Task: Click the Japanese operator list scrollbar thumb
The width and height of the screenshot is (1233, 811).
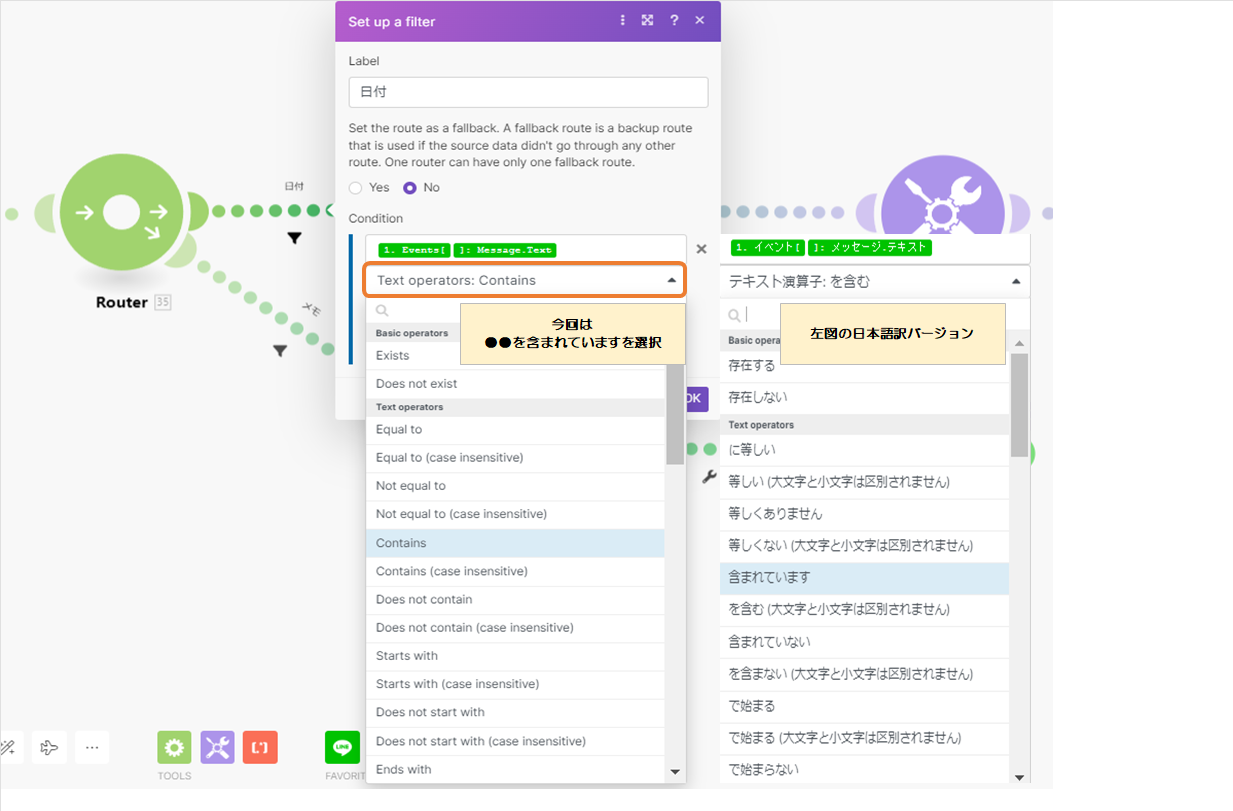Action: (1019, 405)
